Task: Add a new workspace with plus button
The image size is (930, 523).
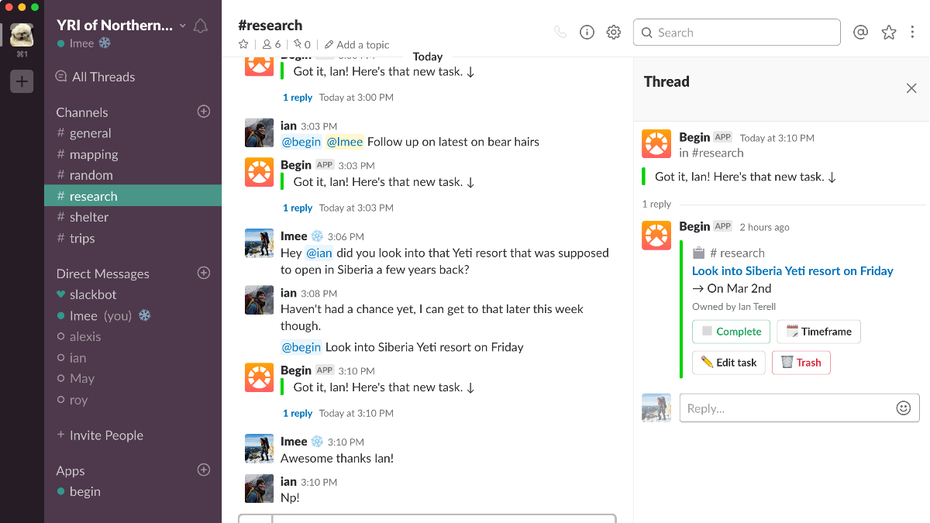Action: click(22, 81)
